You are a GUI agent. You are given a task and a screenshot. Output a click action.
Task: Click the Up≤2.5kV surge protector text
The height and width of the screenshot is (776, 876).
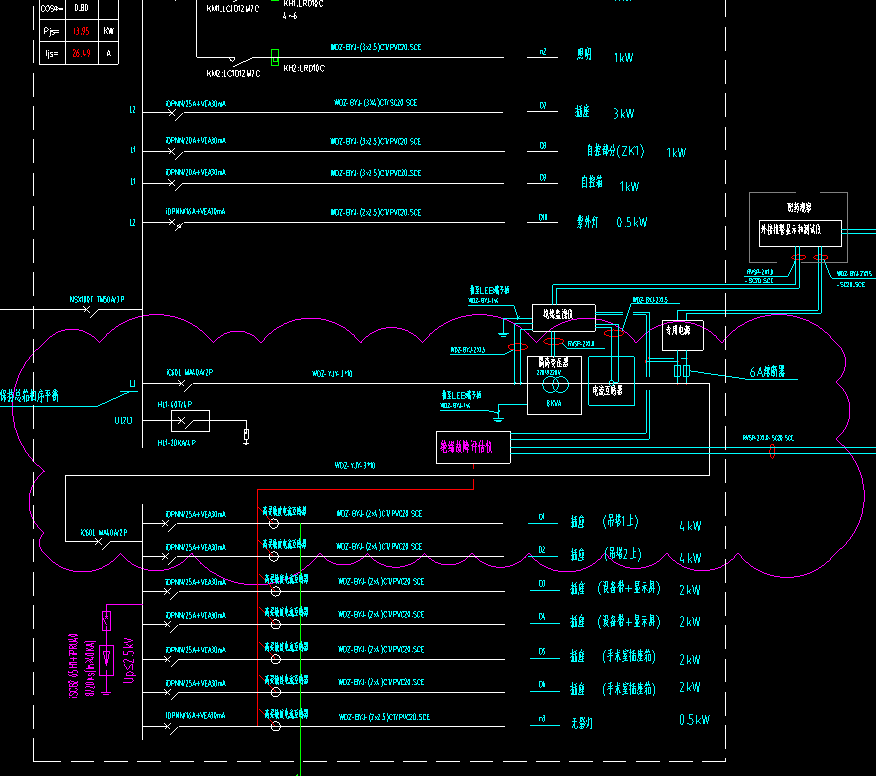click(129, 660)
